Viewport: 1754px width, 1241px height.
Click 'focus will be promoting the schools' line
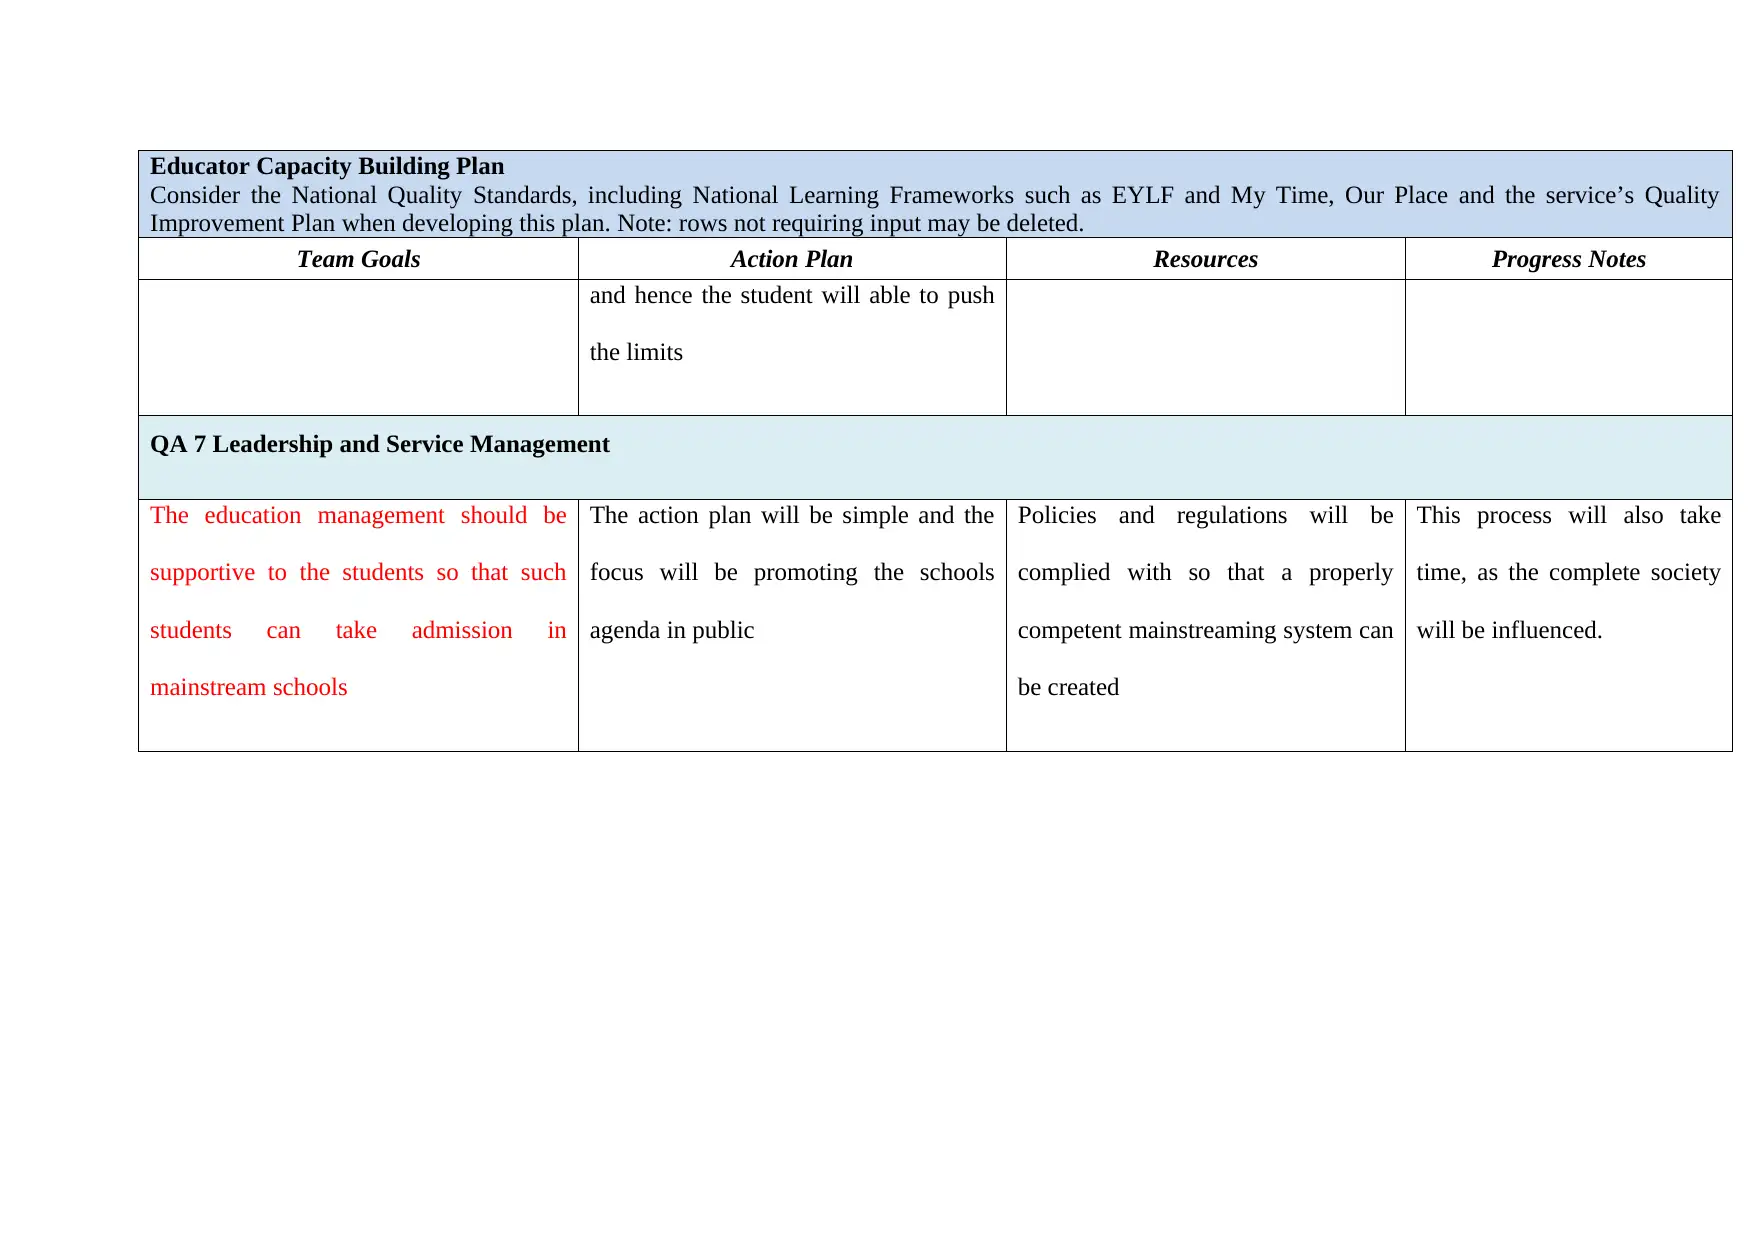(x=792, y=572)
